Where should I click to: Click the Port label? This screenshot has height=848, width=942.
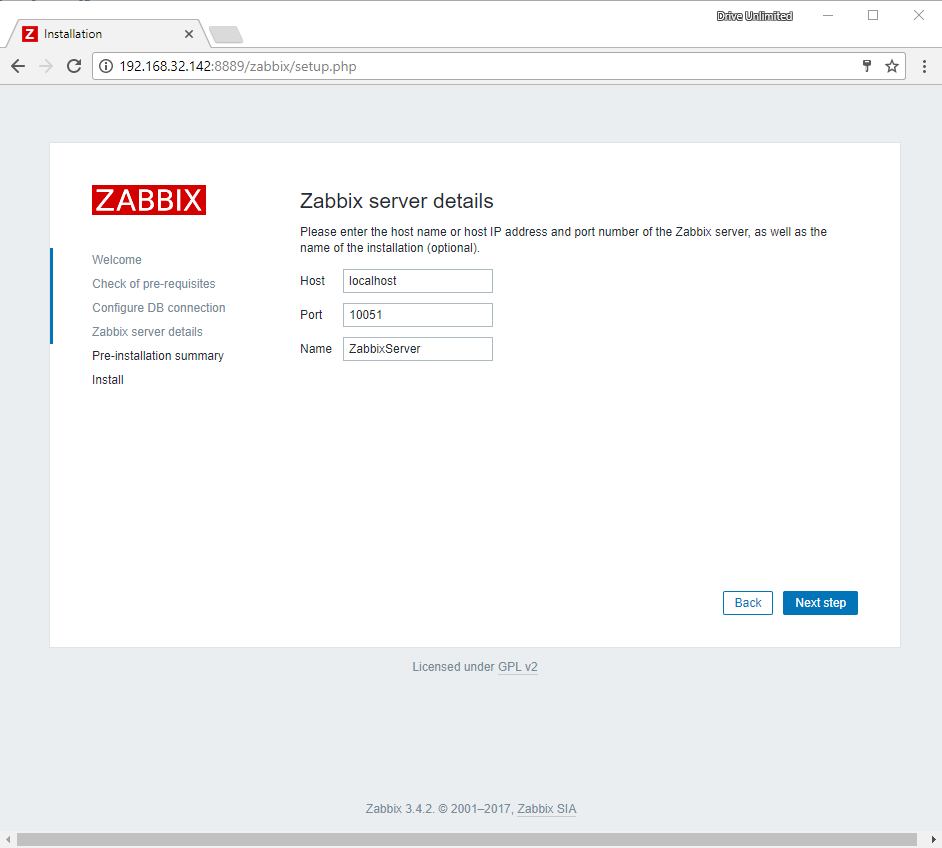(311, 315)
